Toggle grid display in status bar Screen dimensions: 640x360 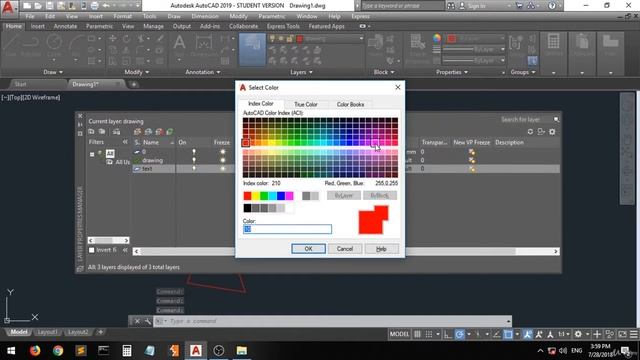point(418,334)
